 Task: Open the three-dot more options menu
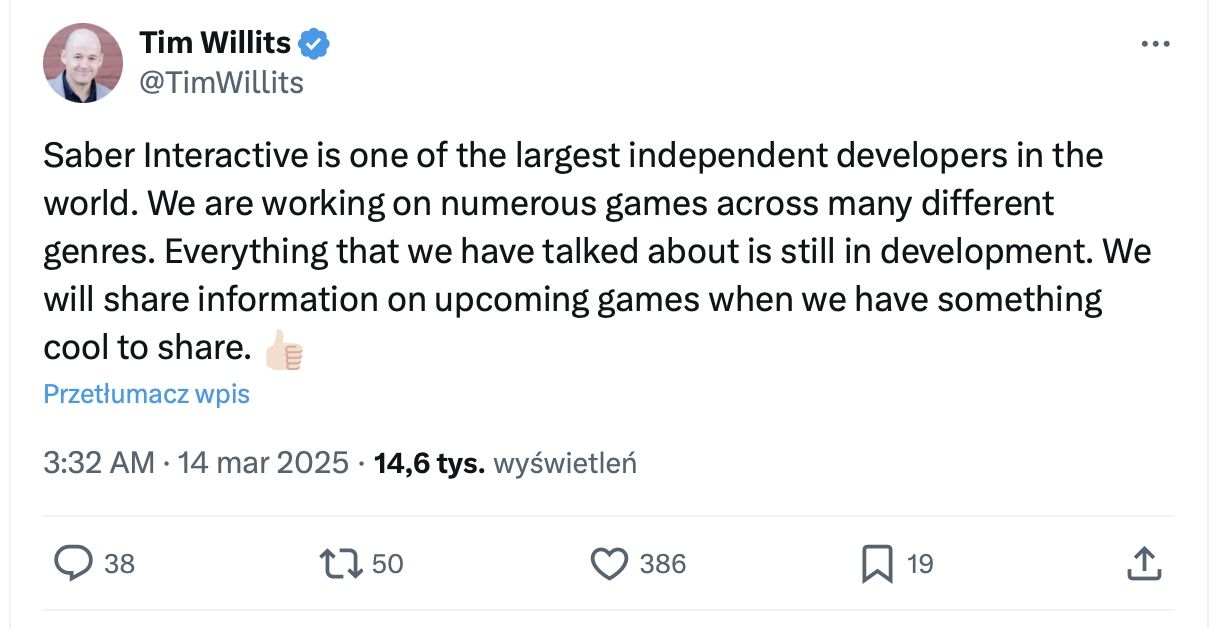(x=1155, y=44)
